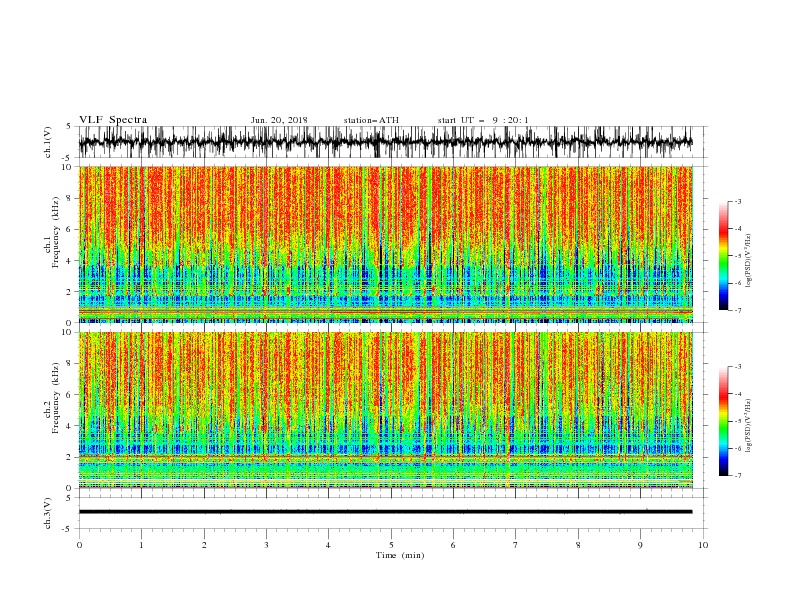Viewport: 792px width, 612px height.
Task: Click the upper 'log(PSD)(V²/Hz)' colorbar label
Action: [749, 261]
